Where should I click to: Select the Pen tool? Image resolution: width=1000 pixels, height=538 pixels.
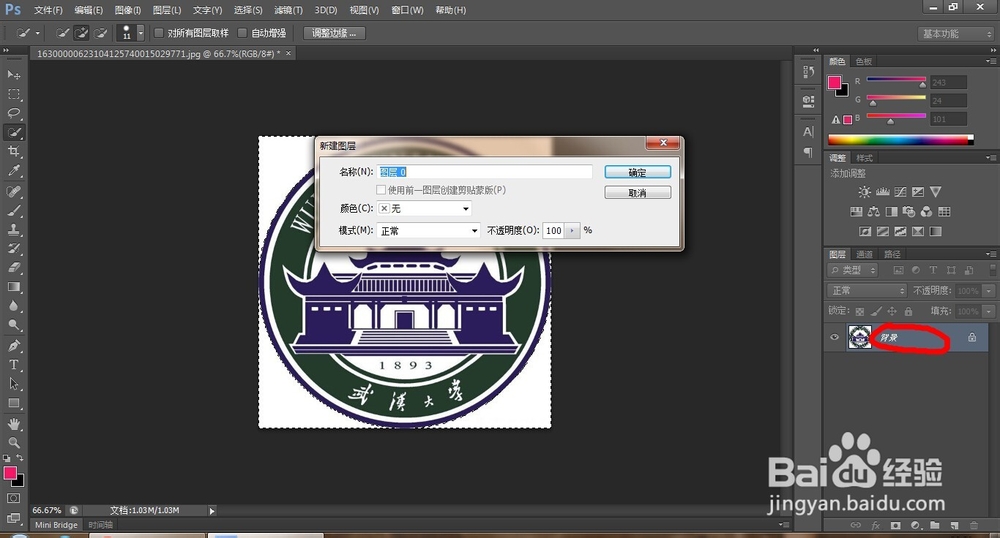click(13, 345)
